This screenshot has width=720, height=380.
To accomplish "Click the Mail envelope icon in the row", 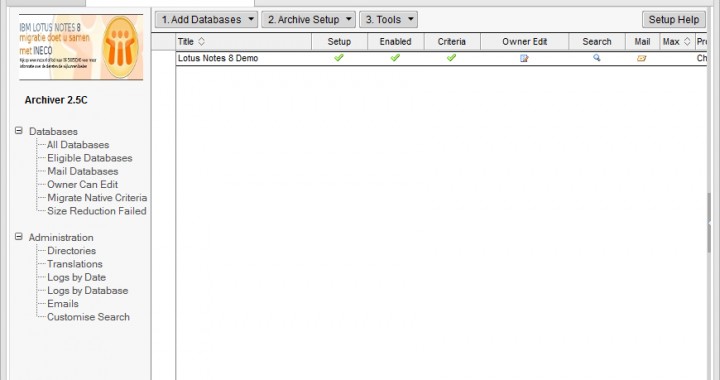I will pyautogui.click(x=641, y=58).
